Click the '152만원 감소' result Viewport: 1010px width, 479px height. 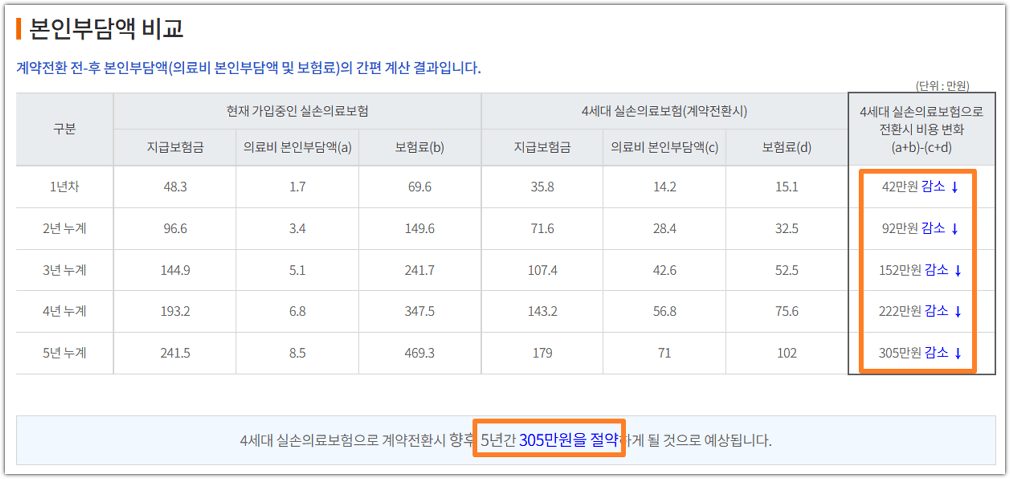coord(921,270)
